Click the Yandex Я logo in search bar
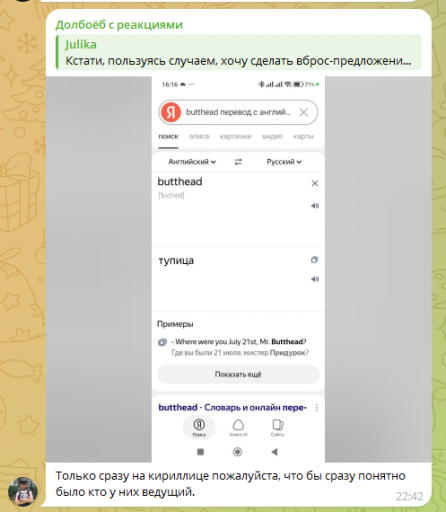 coord(171,112)
